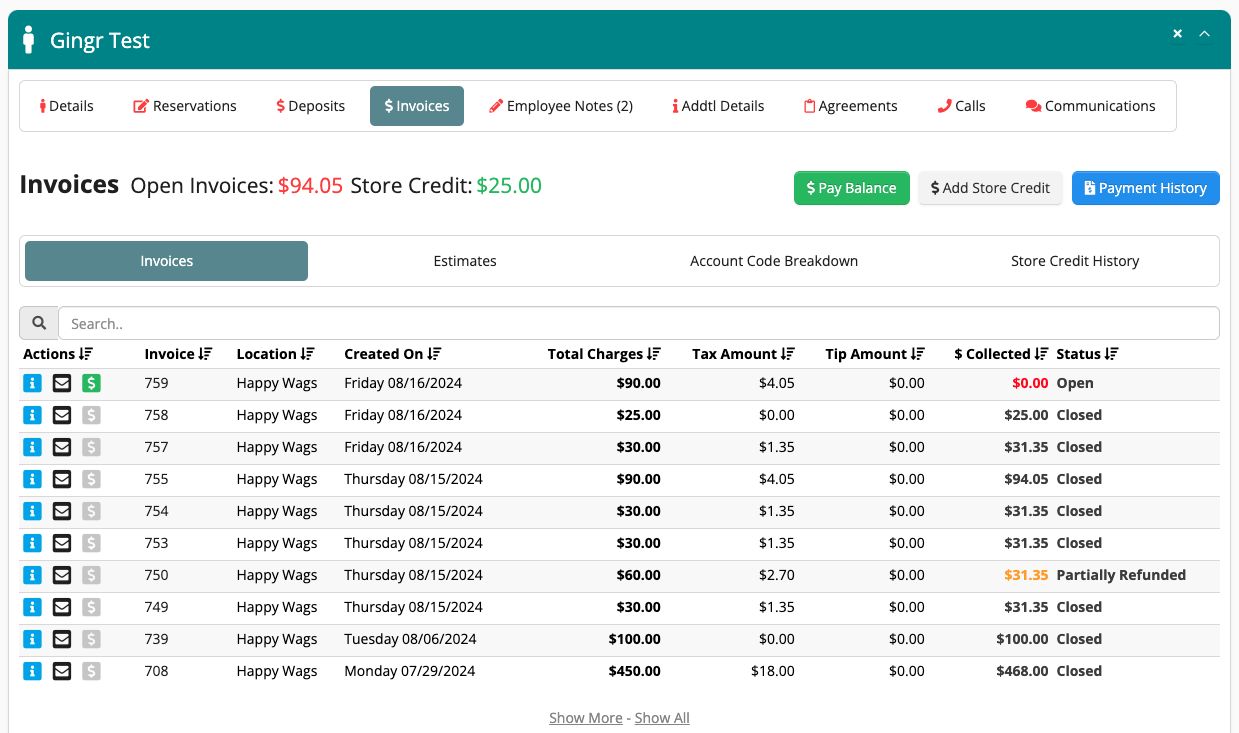Image resolution: width=1239 pixels, height=733 pixels.
Task: Toggle sorting on the Created On column
Action: tap(393, 353)
